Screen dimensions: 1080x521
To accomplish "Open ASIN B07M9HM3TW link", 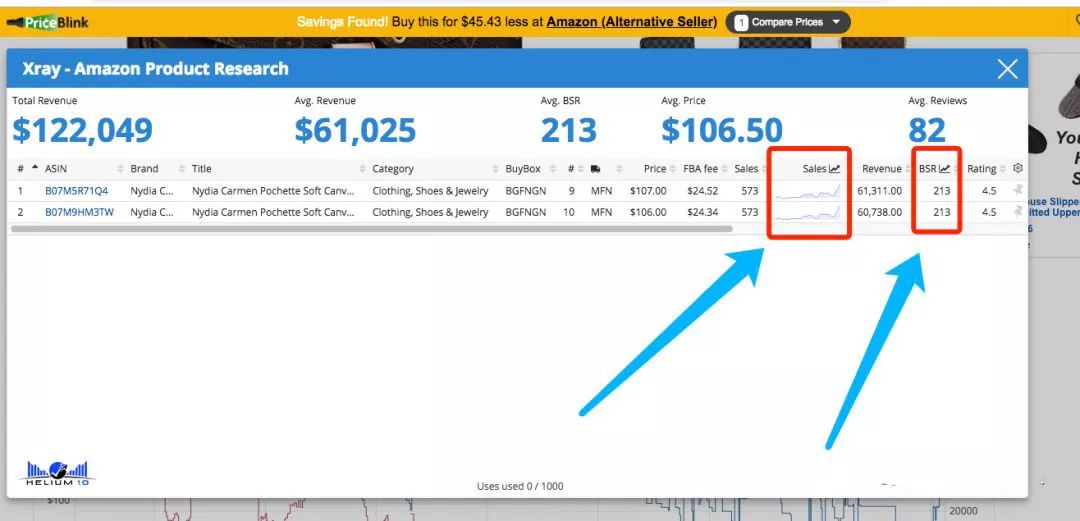I will [x=79, y=212].
